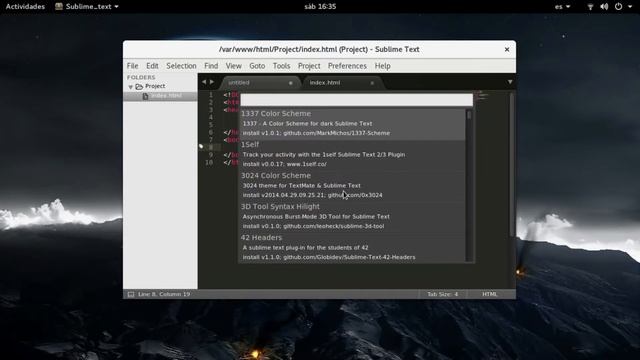Click the network status icon
Image resolution: width=640 pixels, height=360 pixels.
click(x=590, y=7)
